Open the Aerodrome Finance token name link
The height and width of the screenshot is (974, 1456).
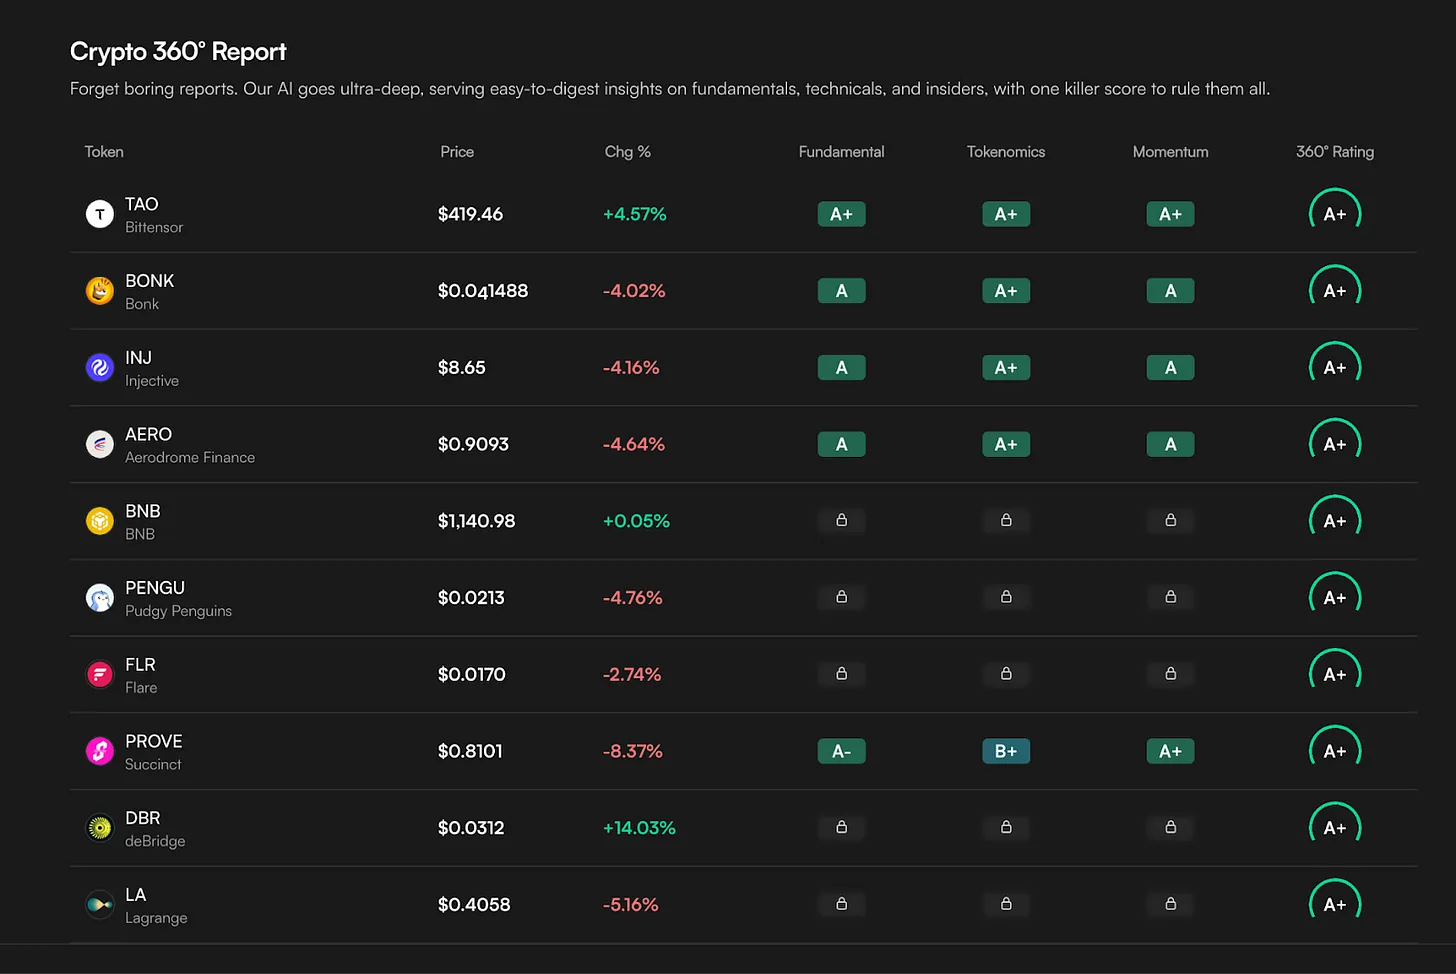[x=190, y=457]
